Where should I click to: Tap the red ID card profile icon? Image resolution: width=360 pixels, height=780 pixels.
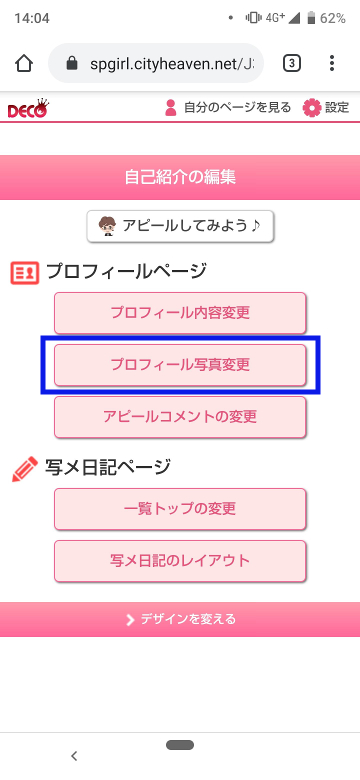tap(24, 273)
